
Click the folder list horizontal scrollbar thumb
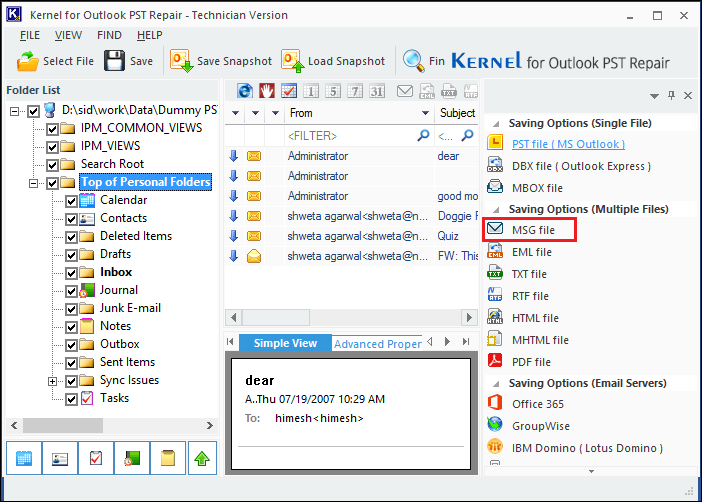(63, 425)
